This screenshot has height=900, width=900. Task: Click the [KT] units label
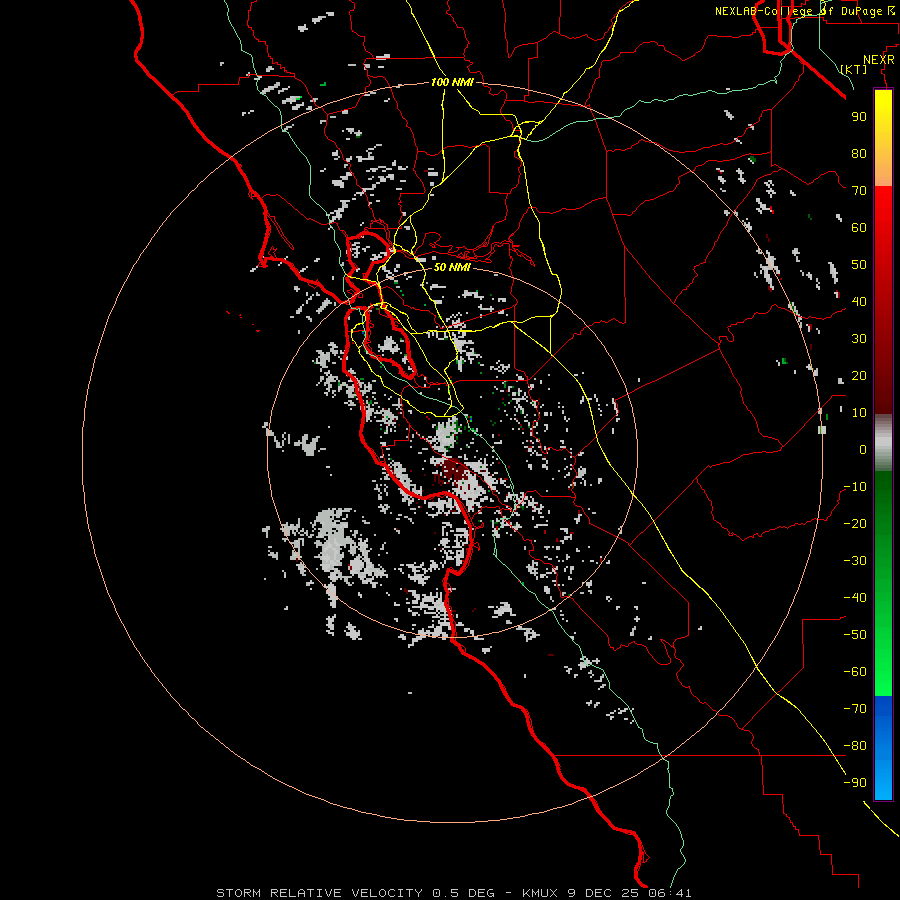click(x=854, y=69)
